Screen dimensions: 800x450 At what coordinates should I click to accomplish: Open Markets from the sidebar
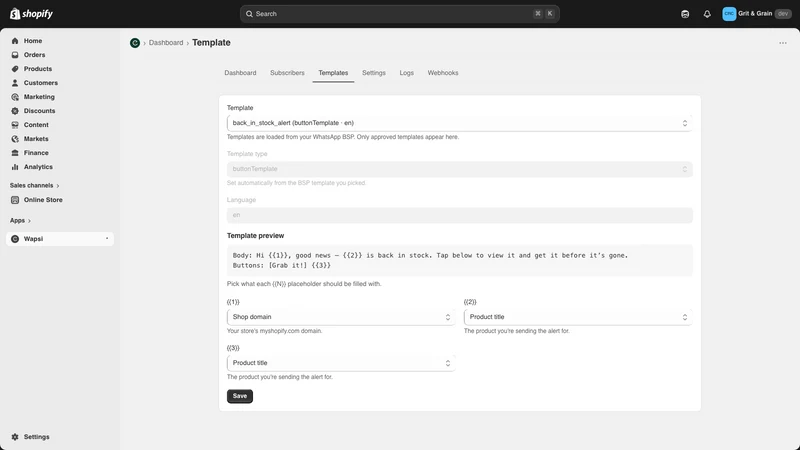click(36, 139)
